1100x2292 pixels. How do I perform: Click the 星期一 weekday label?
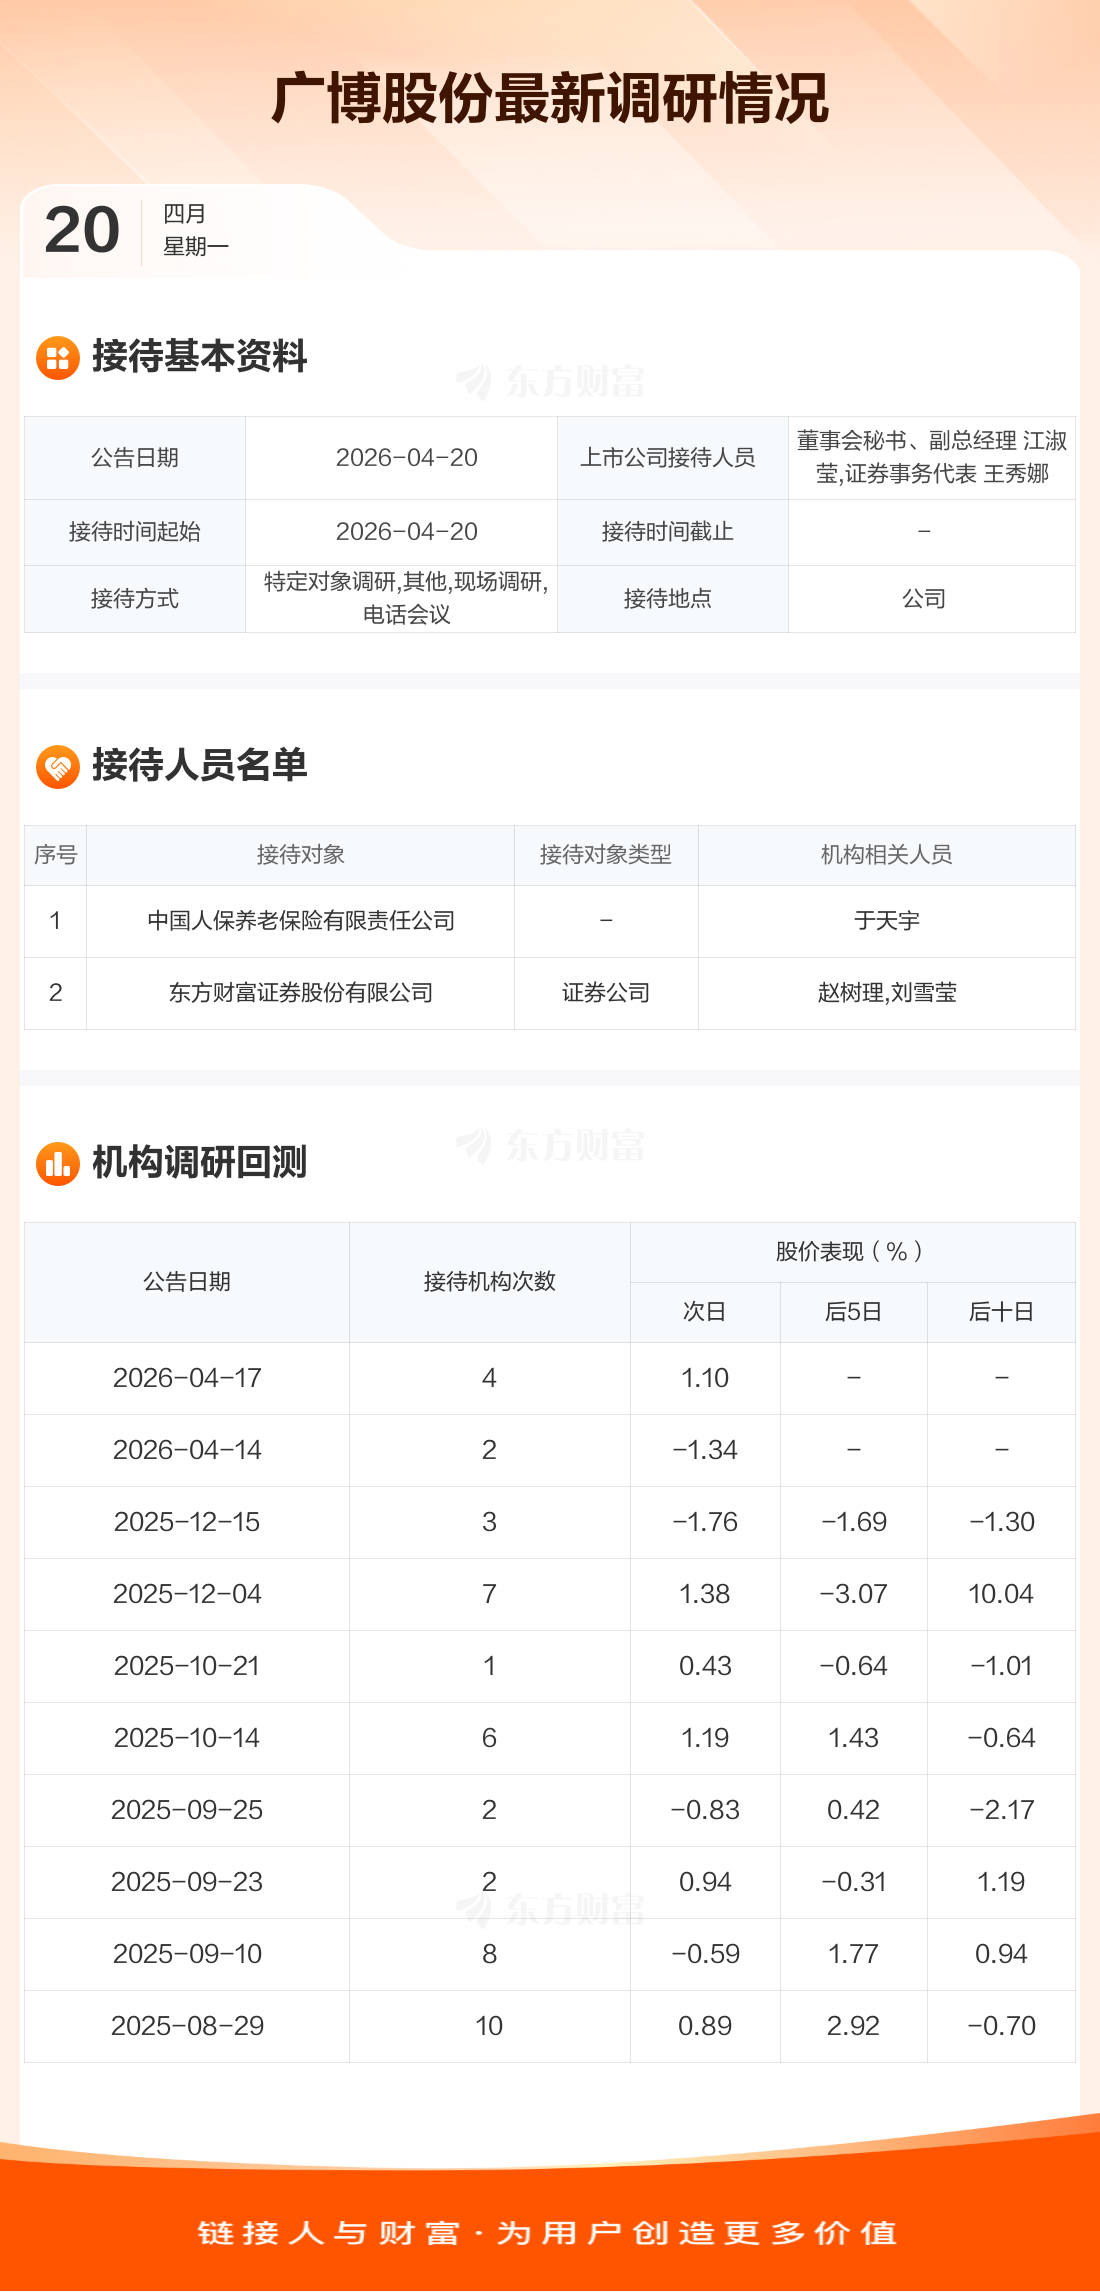196,246
